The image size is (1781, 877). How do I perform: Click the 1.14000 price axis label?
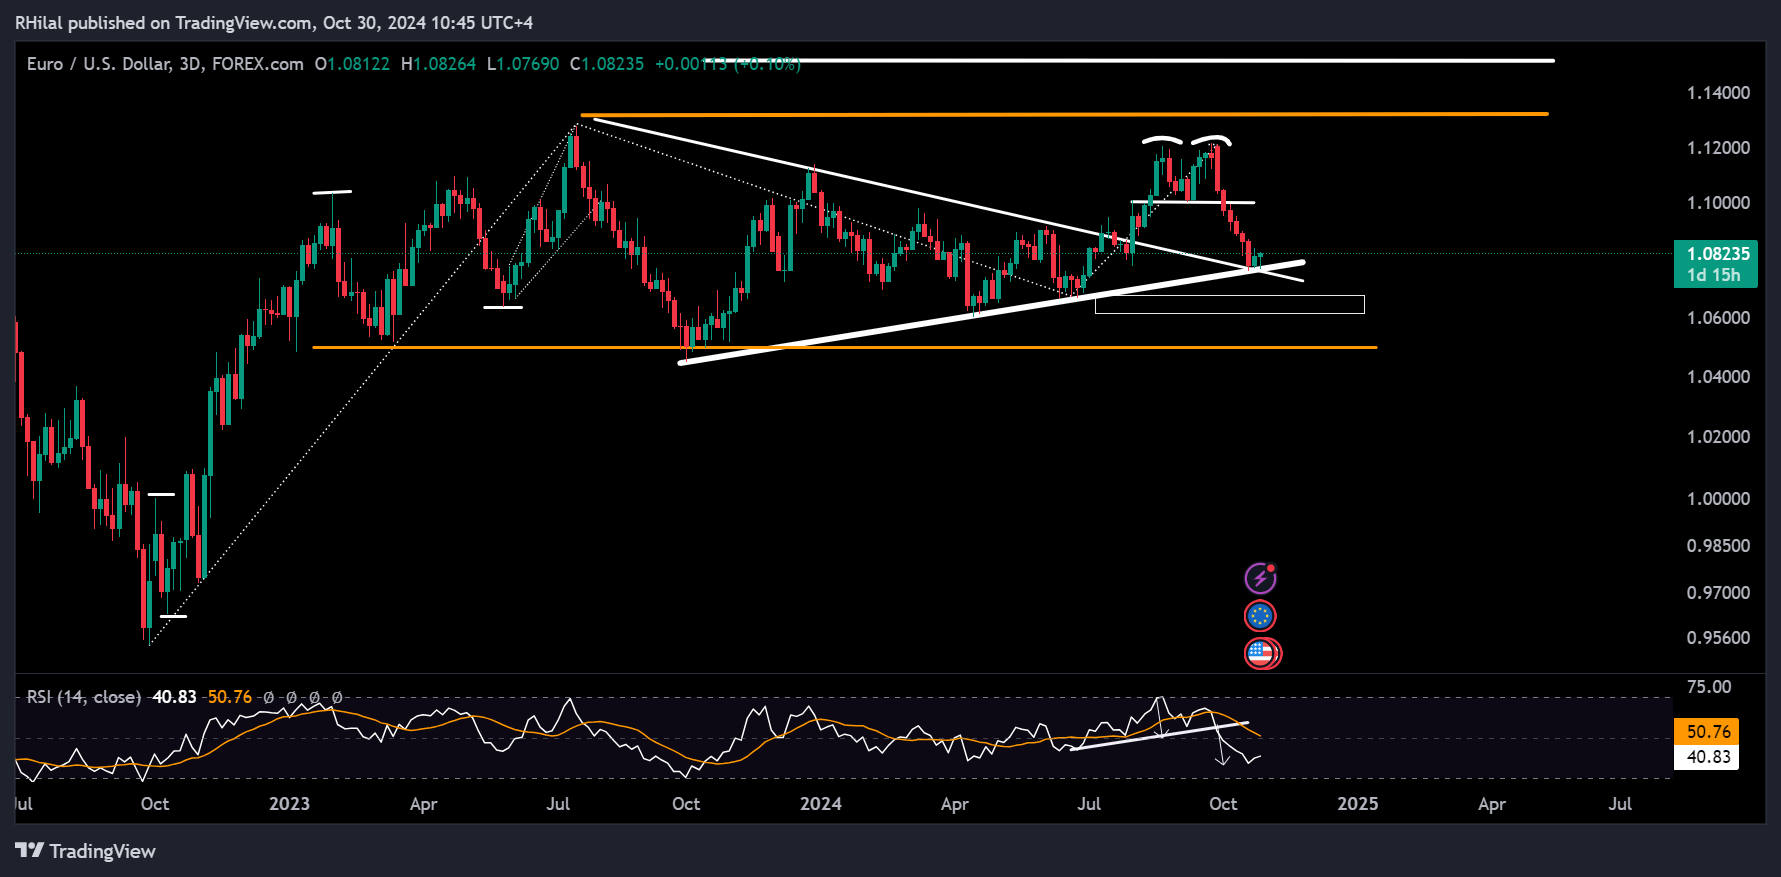pyautogui.click(x=1718, y=93)
